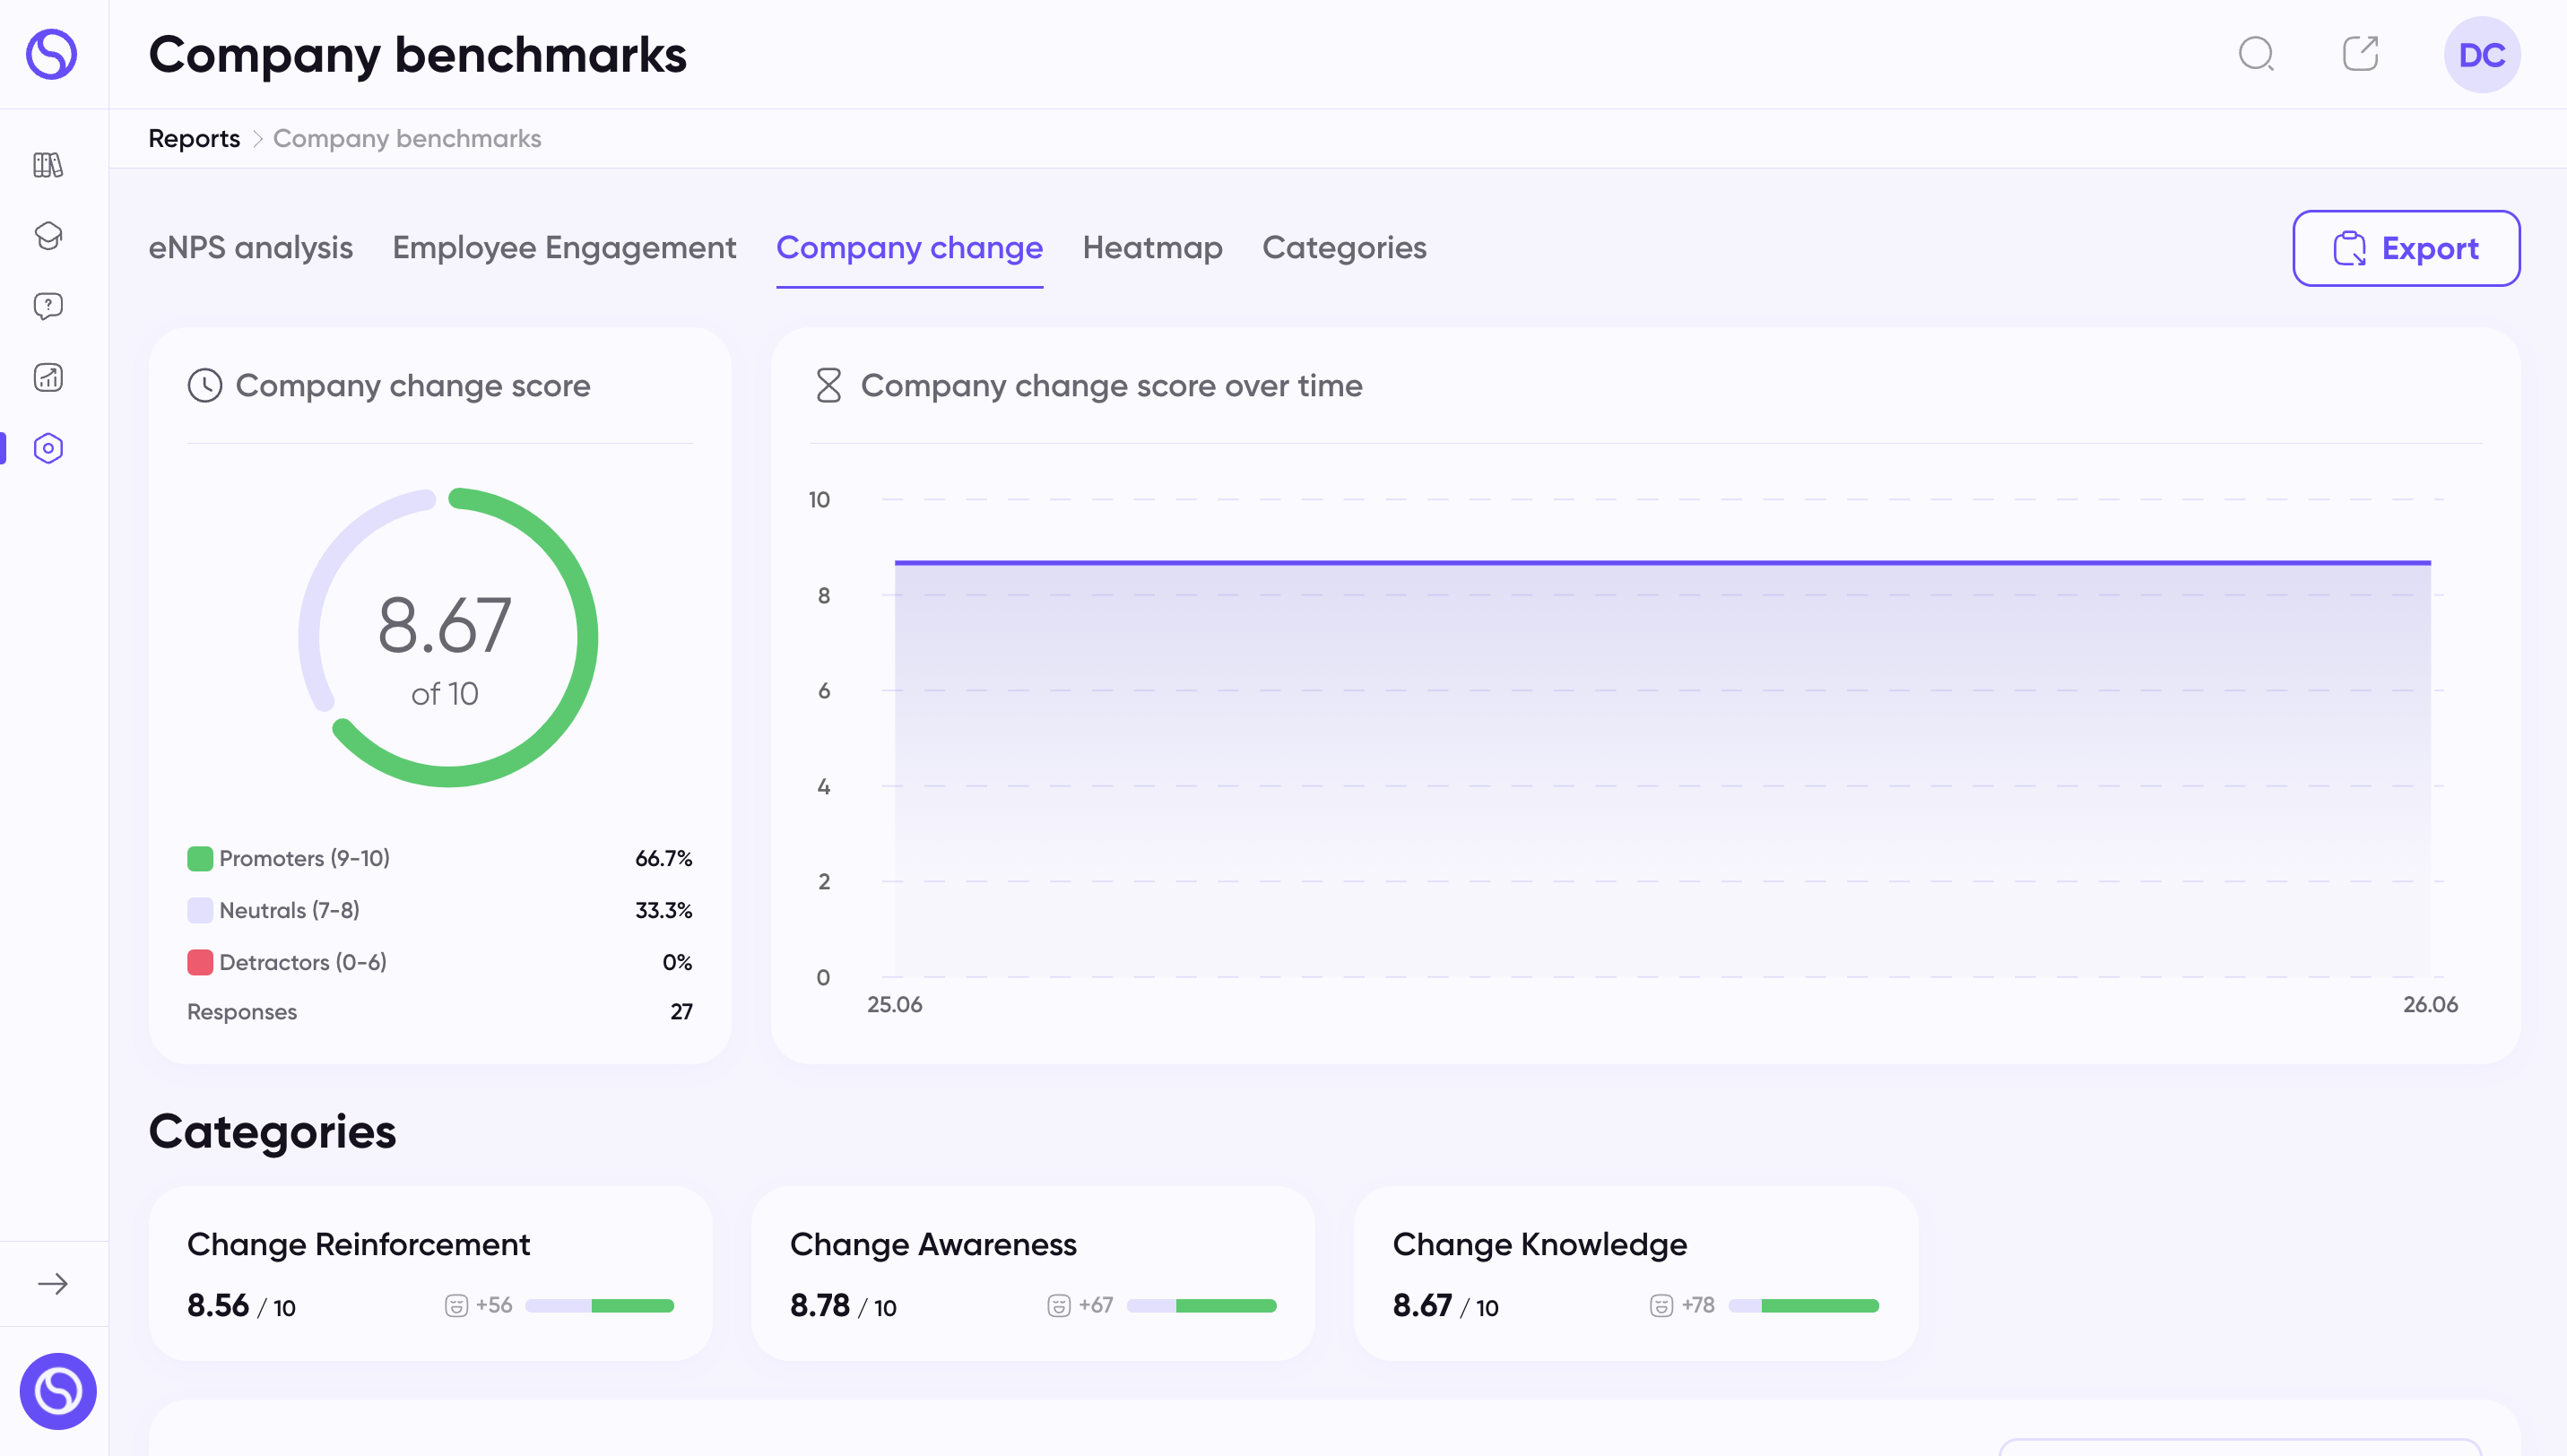The height and width of the screenshot is (1456, 2567).
Task: Click the Change Reinforcement progress bar
Action: (x=600, y=1306)
